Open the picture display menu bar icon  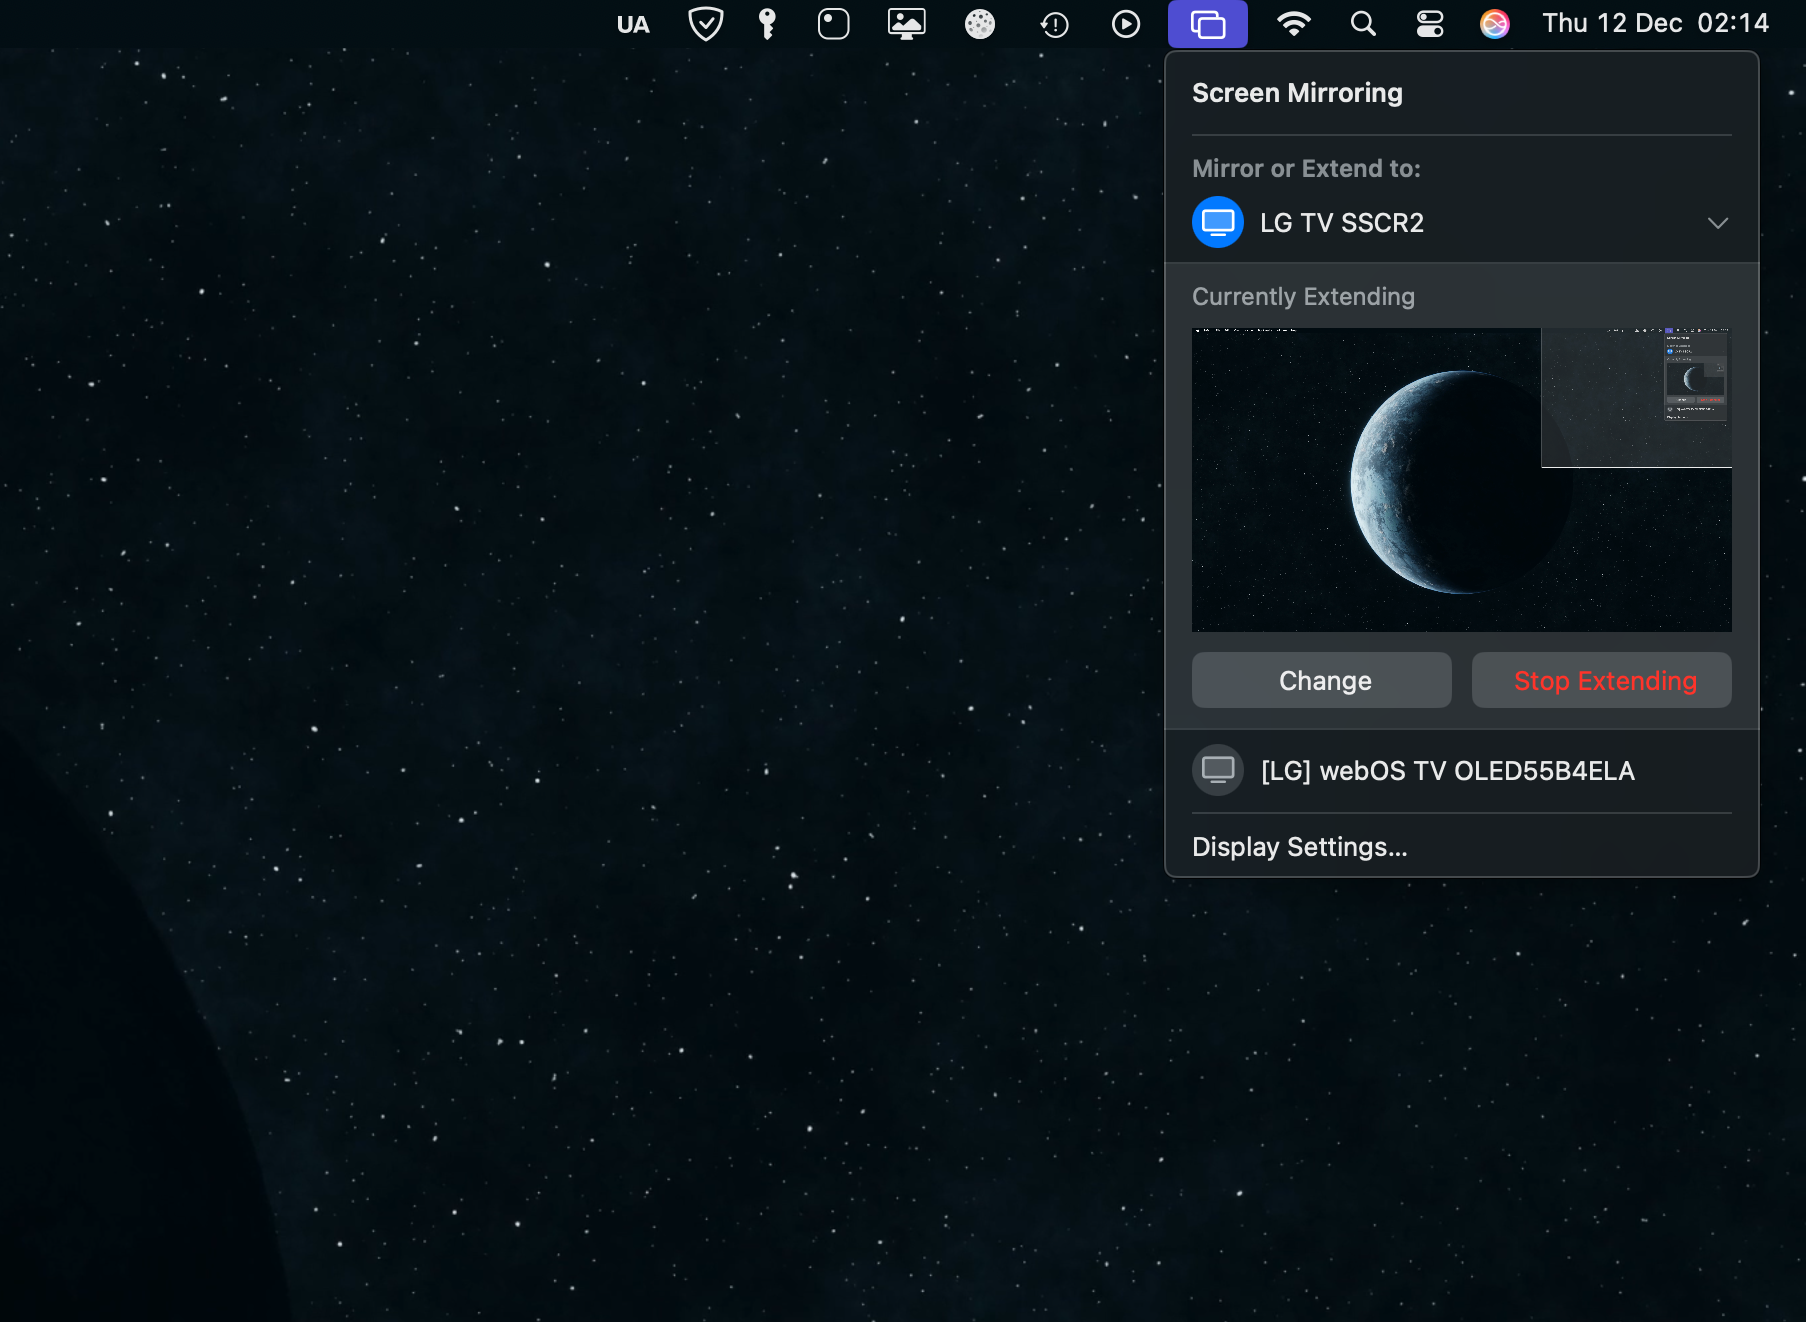coord(906,24)
